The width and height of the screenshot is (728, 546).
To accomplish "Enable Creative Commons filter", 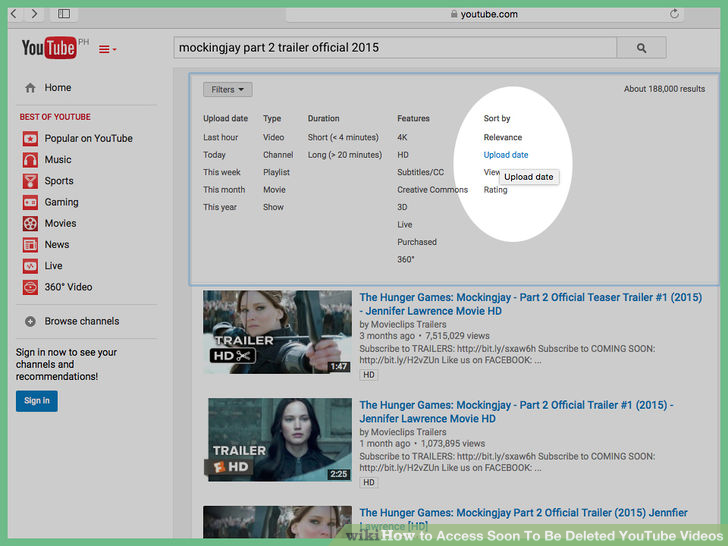I will [432, 189].
